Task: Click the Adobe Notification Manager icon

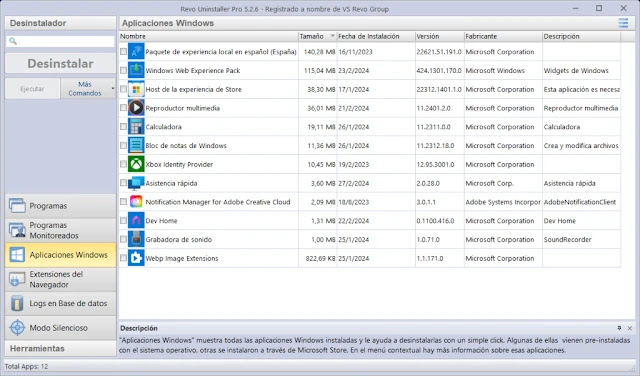Action: [136, 202]
